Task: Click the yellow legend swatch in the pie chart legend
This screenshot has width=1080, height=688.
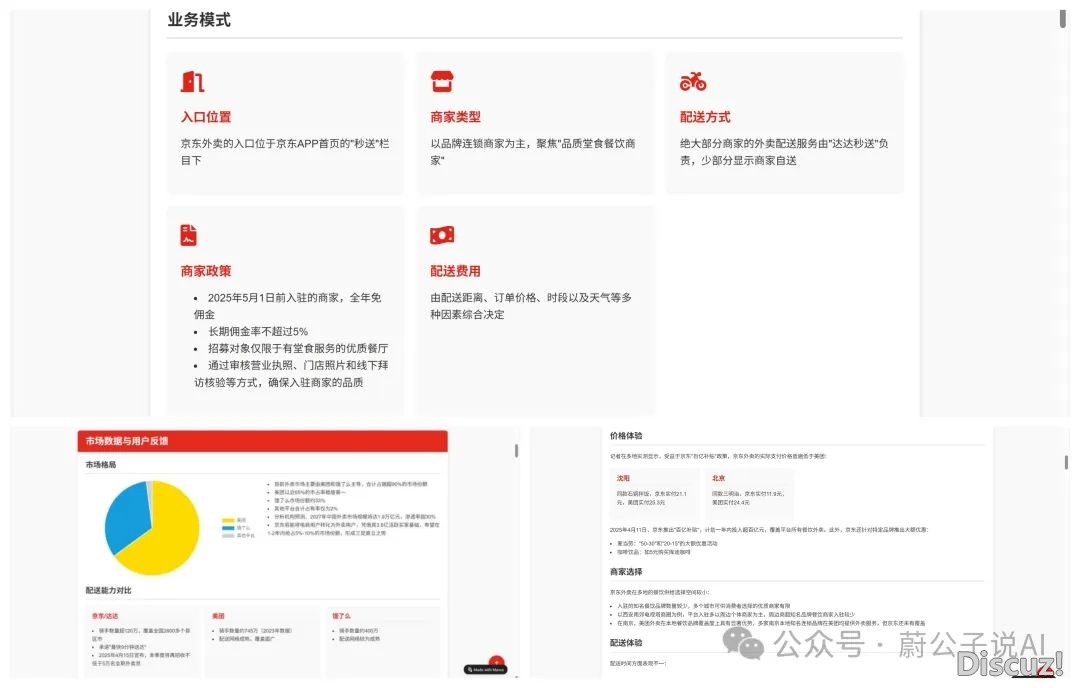Action: (228, 521)
